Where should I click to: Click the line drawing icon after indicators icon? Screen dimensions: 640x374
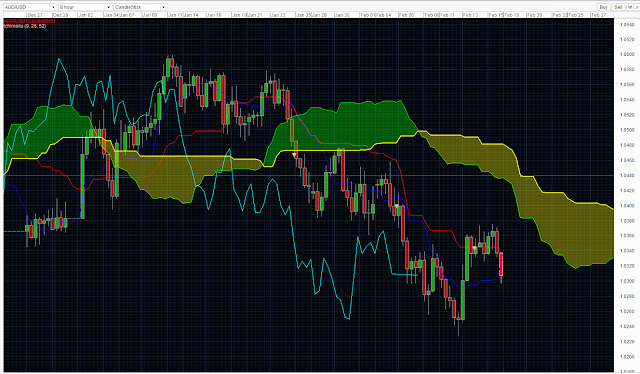(636, 7)
